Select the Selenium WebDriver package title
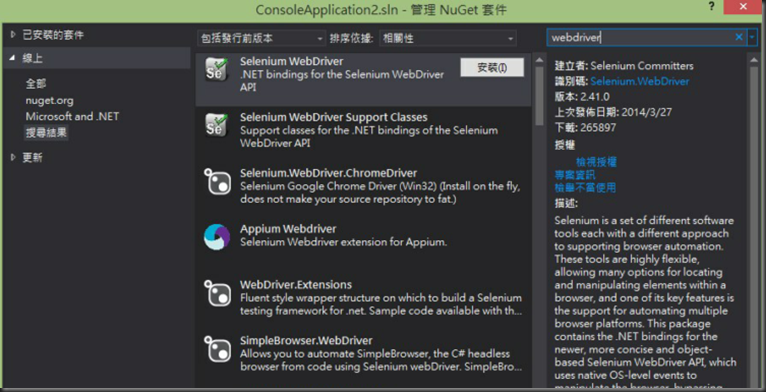 click(291, 62)
